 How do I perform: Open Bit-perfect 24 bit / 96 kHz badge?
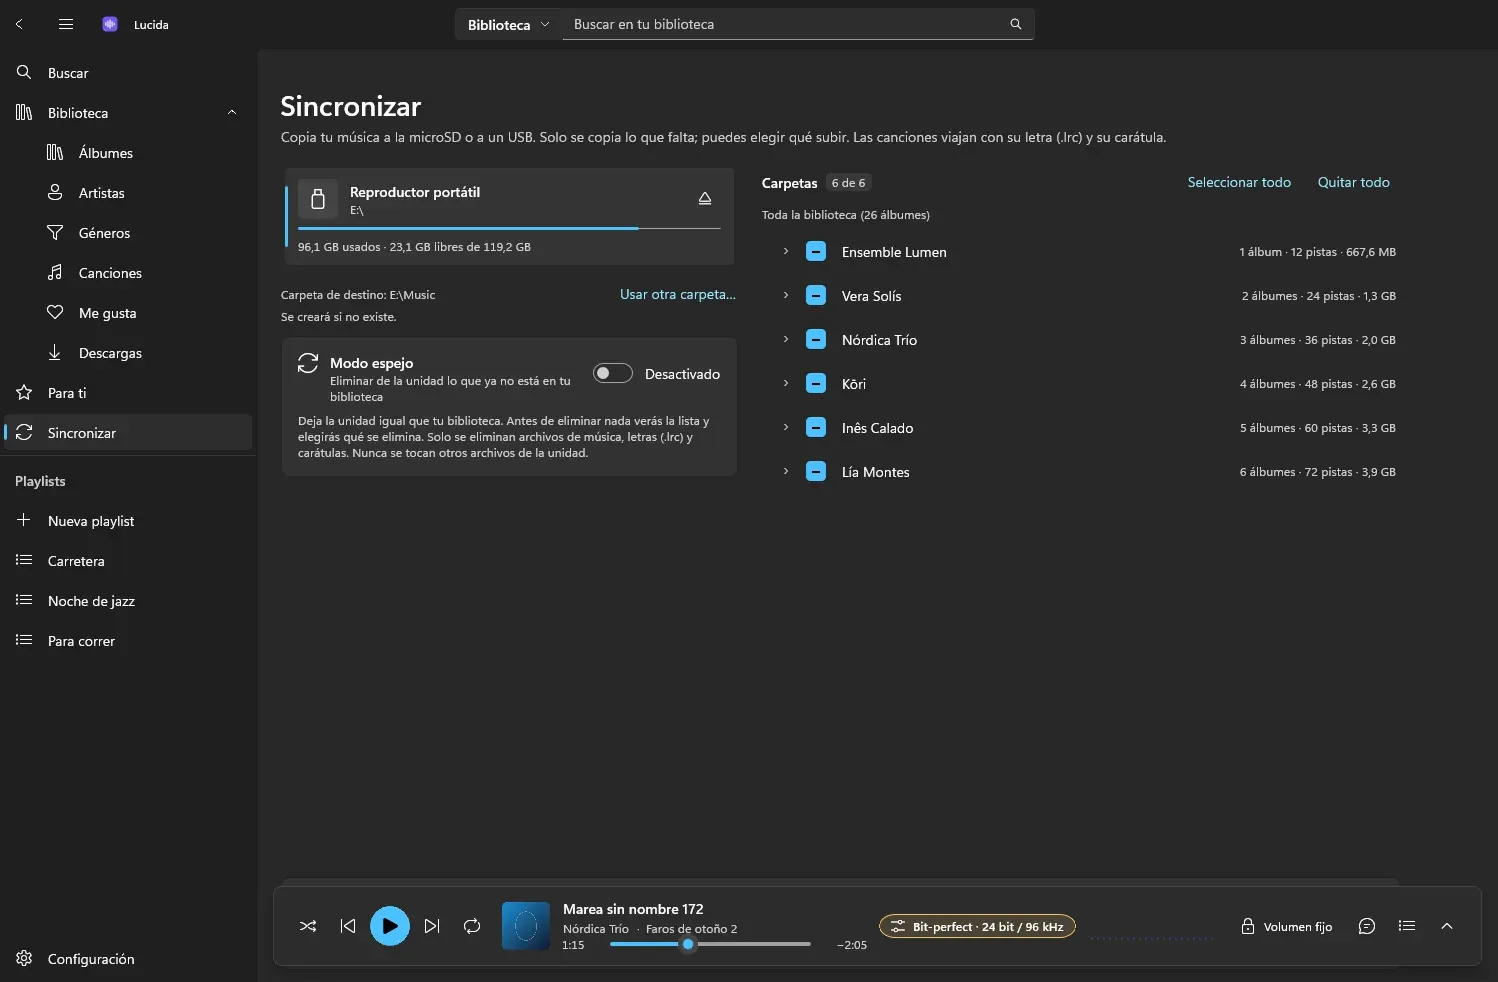tap(977, 926)
